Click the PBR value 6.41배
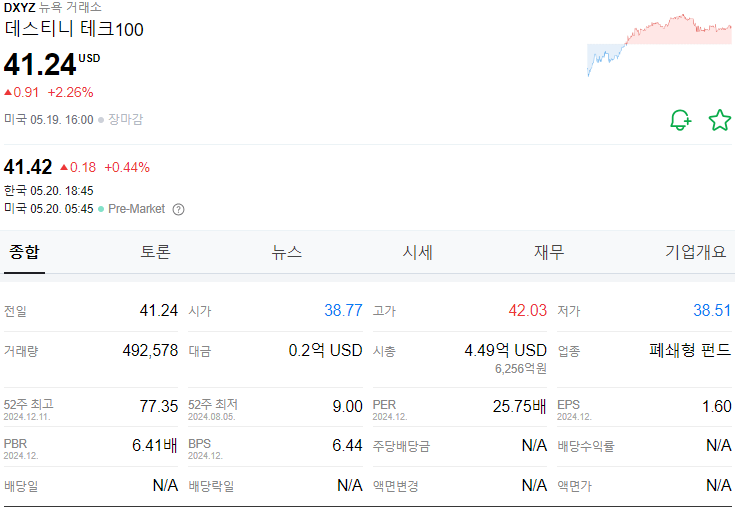 (x=155, y=445)
